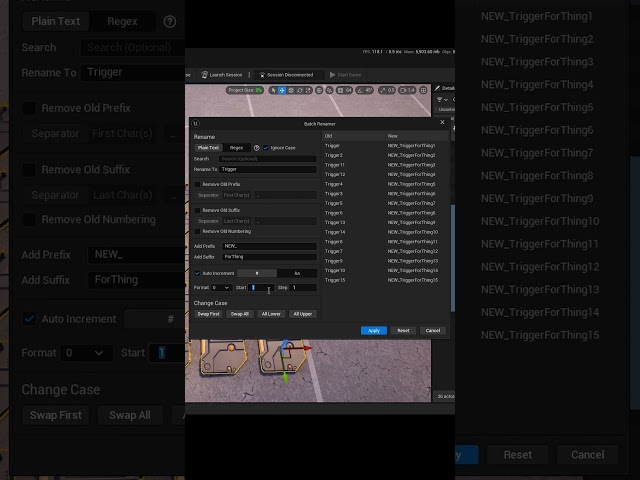The width and height of the screenshot is (640, 480).
Task: Click the Launch Session icon
Action: click(204, 75)
